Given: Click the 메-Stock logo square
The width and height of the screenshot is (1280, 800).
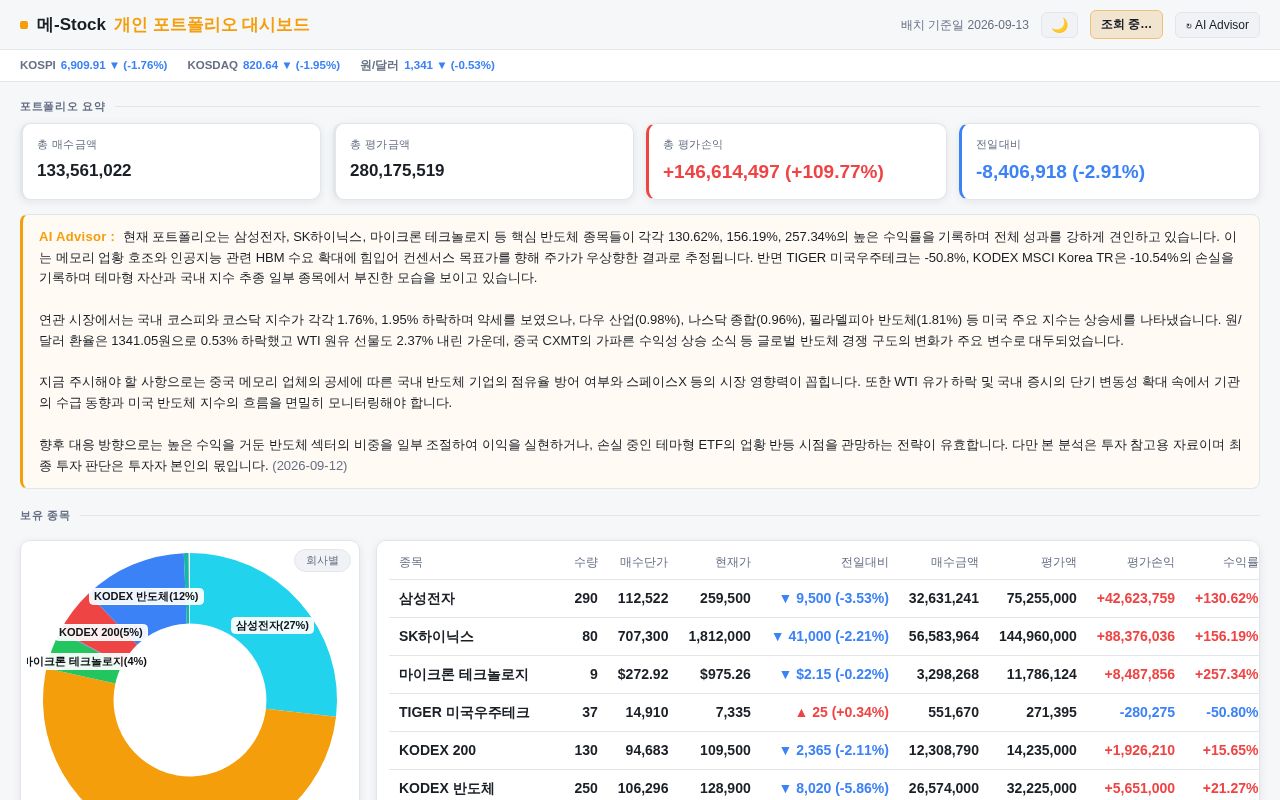Looking at the screenshot, I should pos(24,25).
